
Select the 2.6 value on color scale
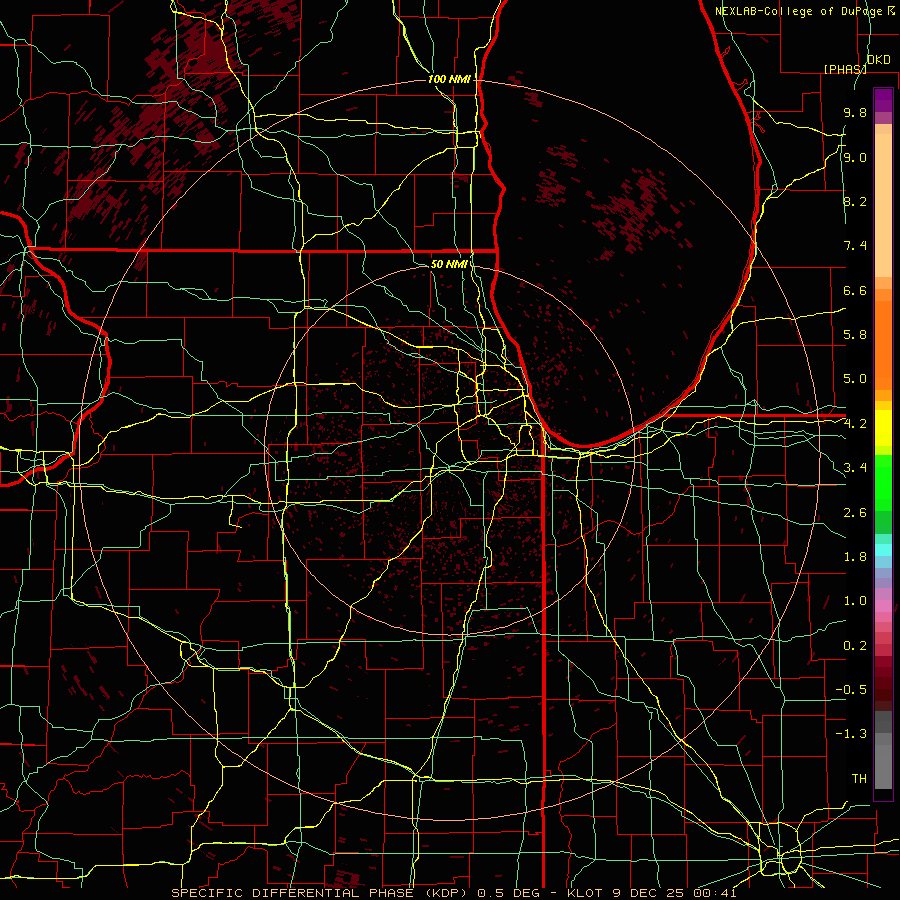855,513
